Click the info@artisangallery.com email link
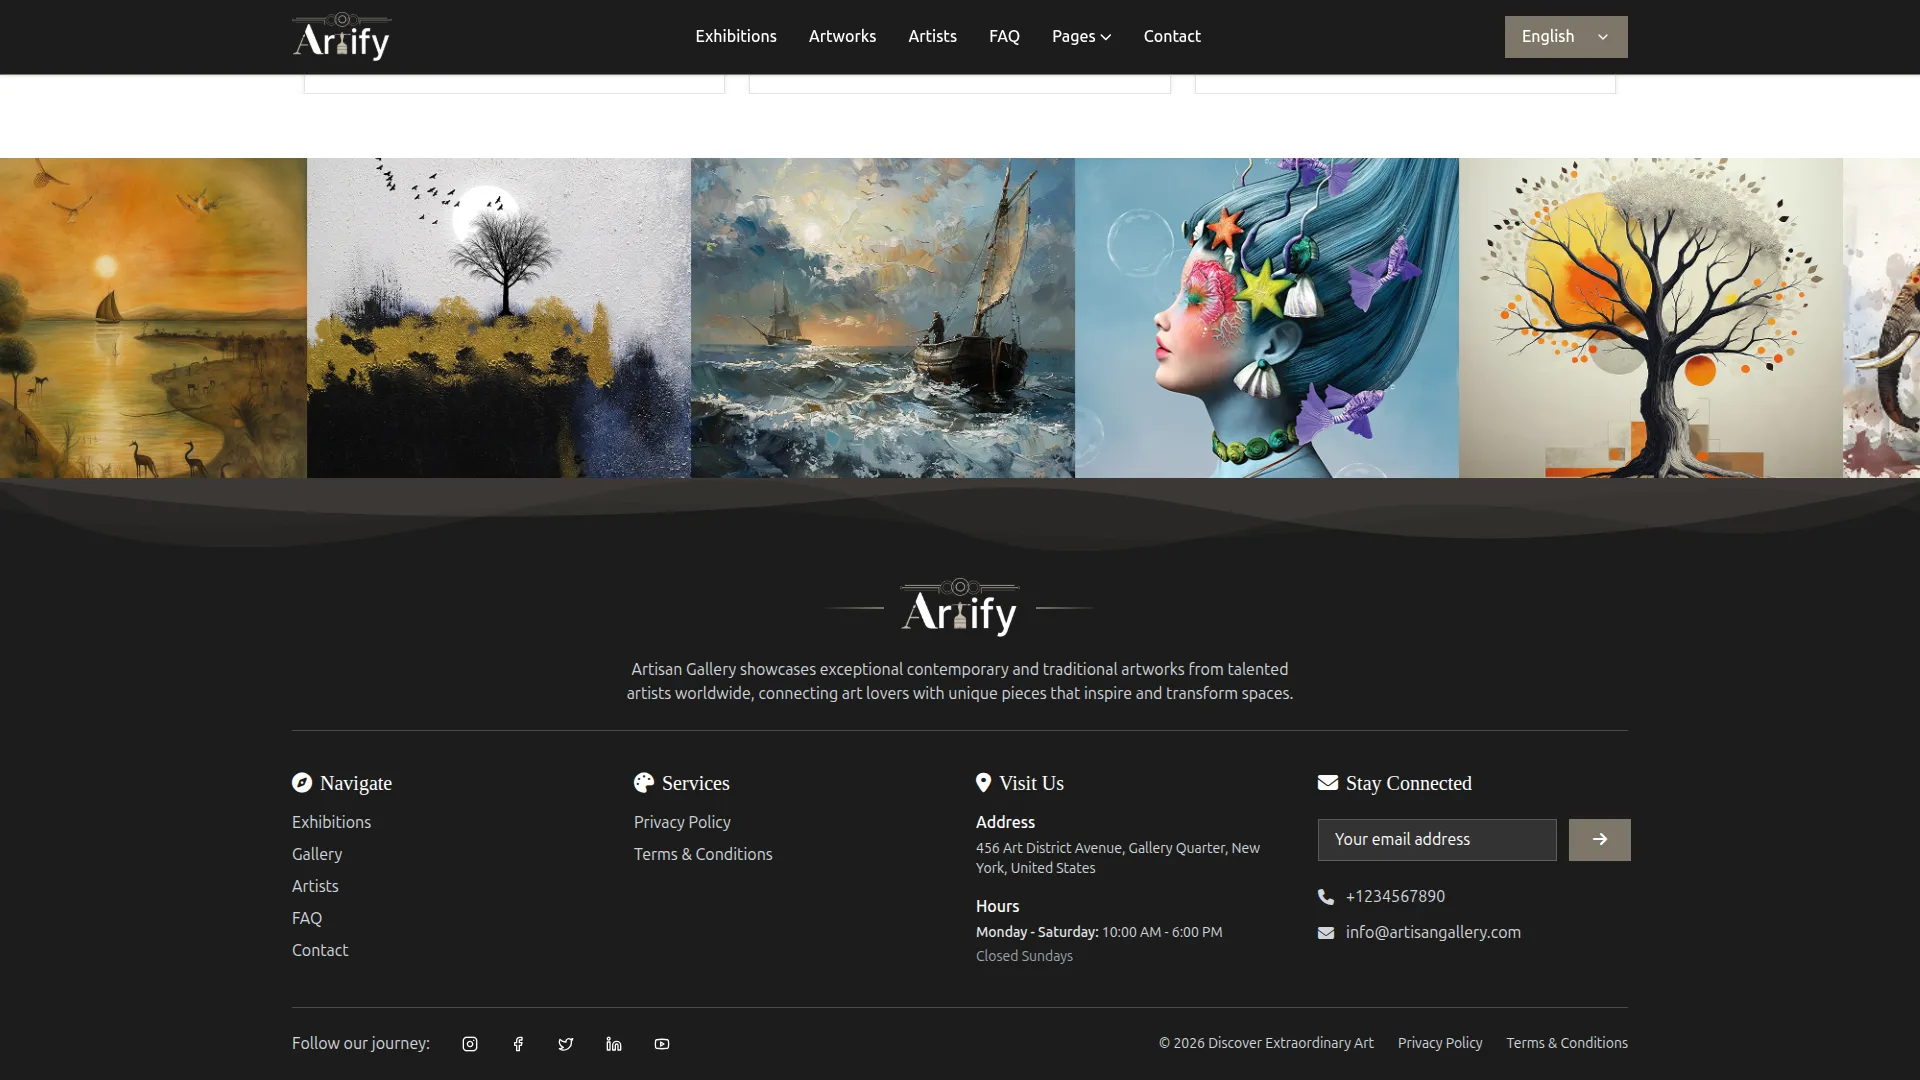 (x=1433, y=932)
